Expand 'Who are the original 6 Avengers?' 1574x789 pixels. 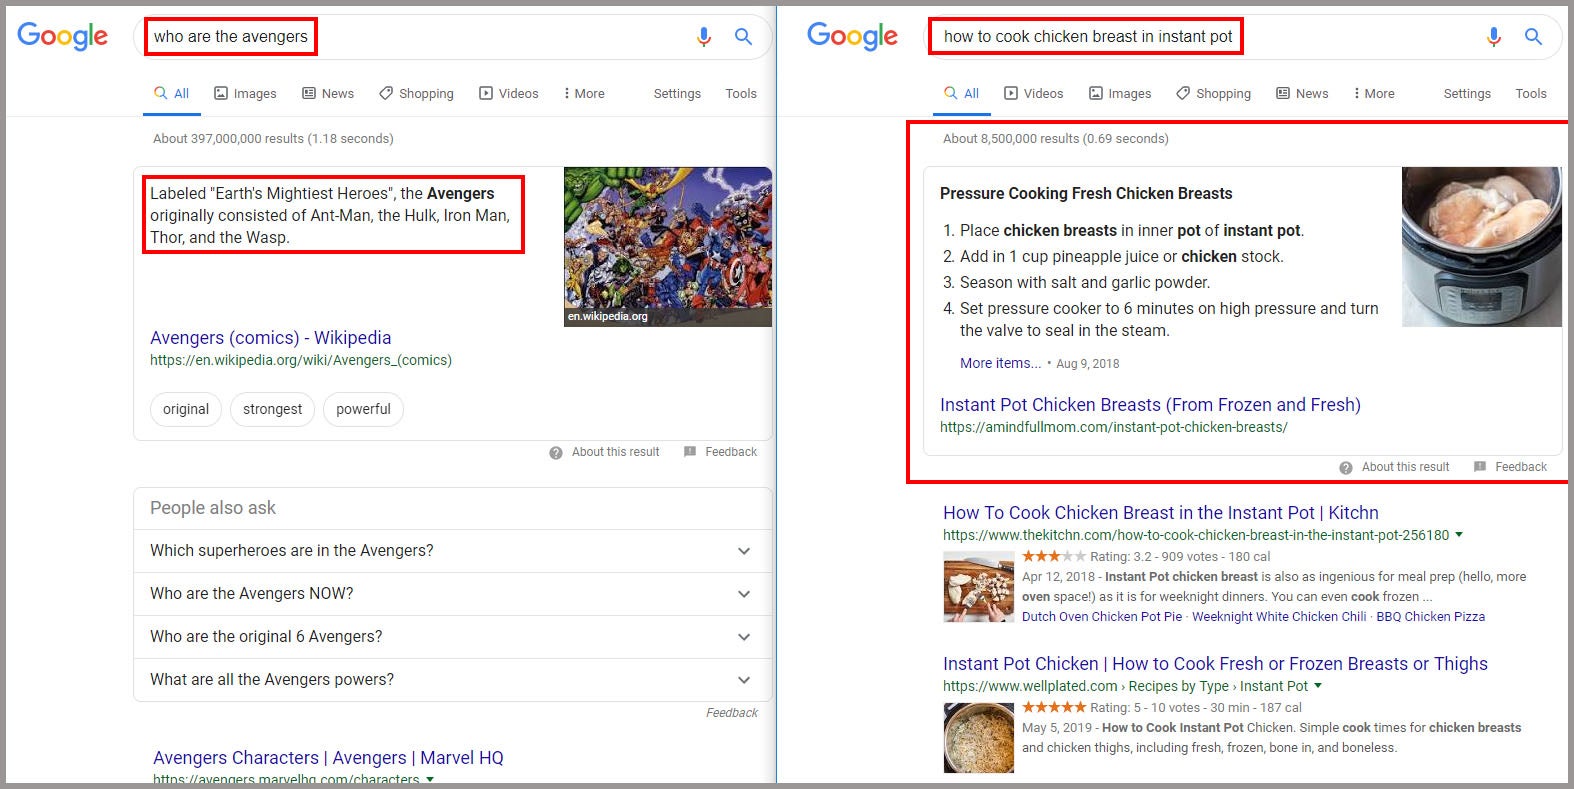pos(453,637)
